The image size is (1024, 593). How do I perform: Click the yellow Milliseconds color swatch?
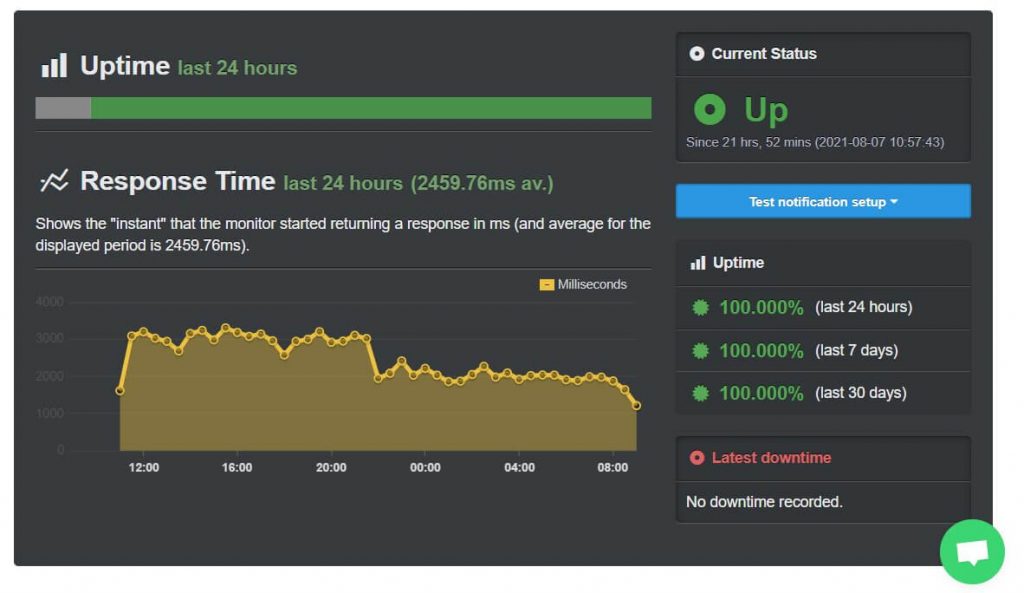coord(546,284)
